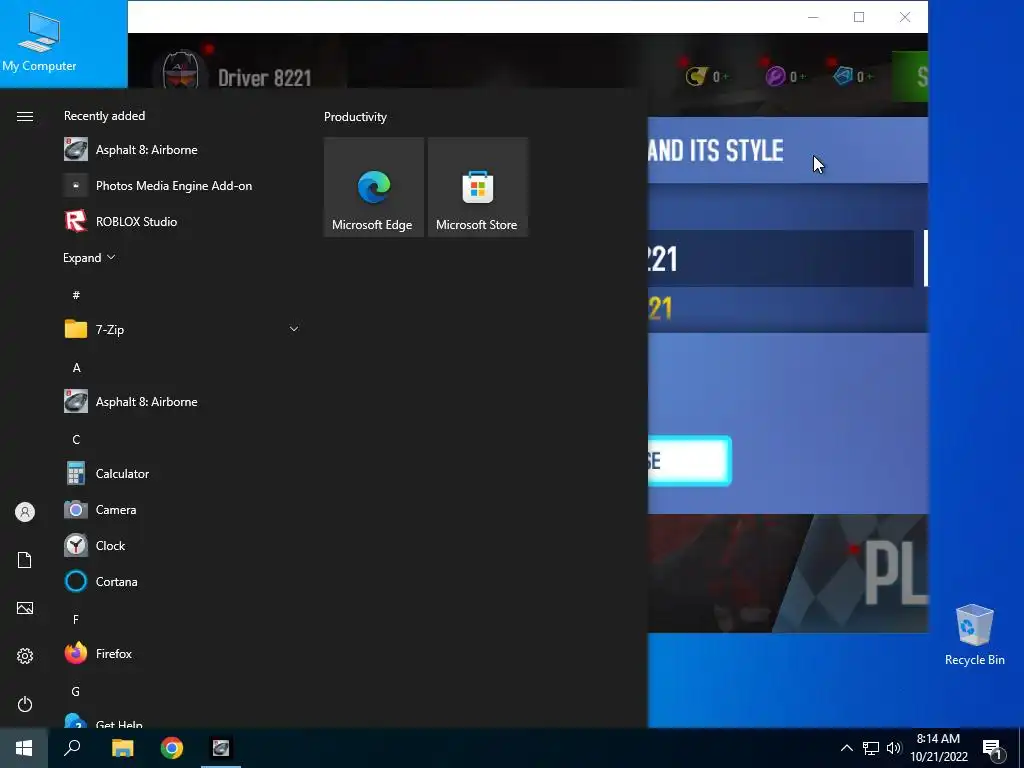Open Firefox from the app list
Image resolution: width=1024 pixels, height=768 pixels.
click(182, 653)
